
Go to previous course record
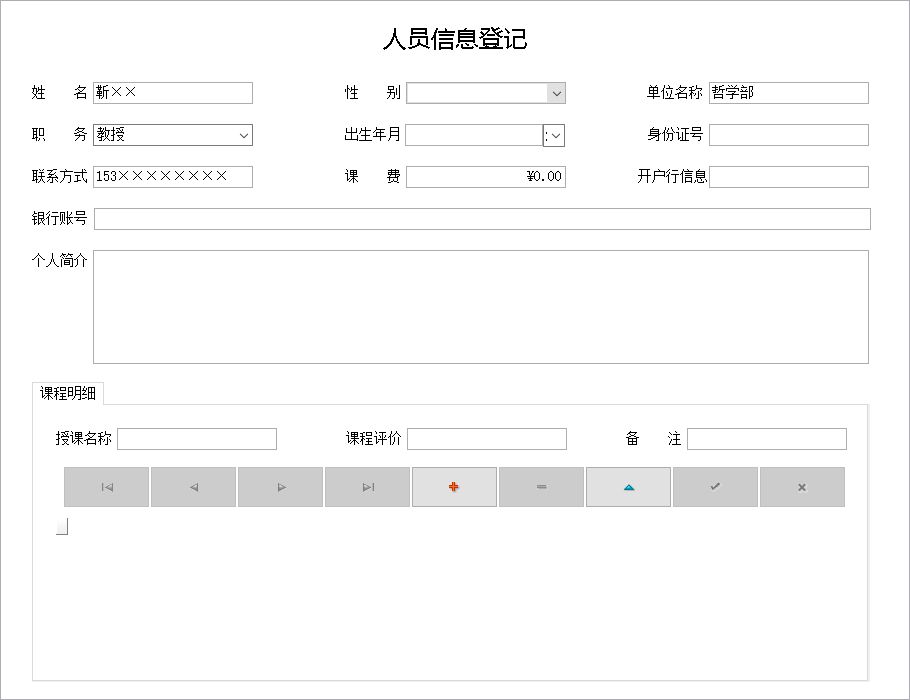point(193,487)
